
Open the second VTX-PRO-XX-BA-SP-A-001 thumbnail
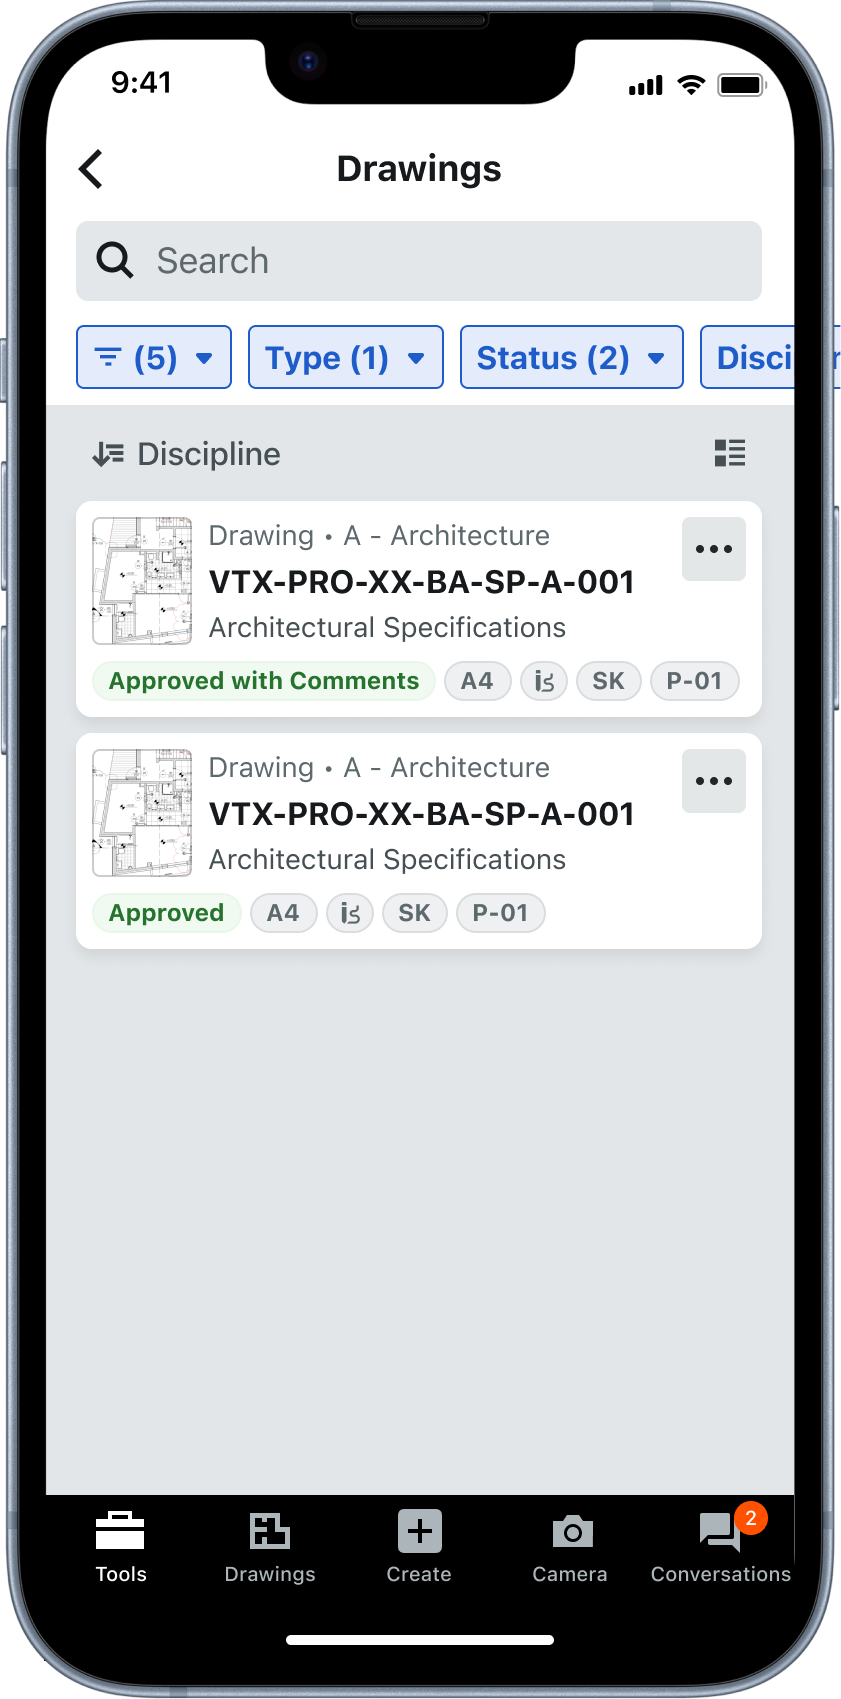pos(142,813)
